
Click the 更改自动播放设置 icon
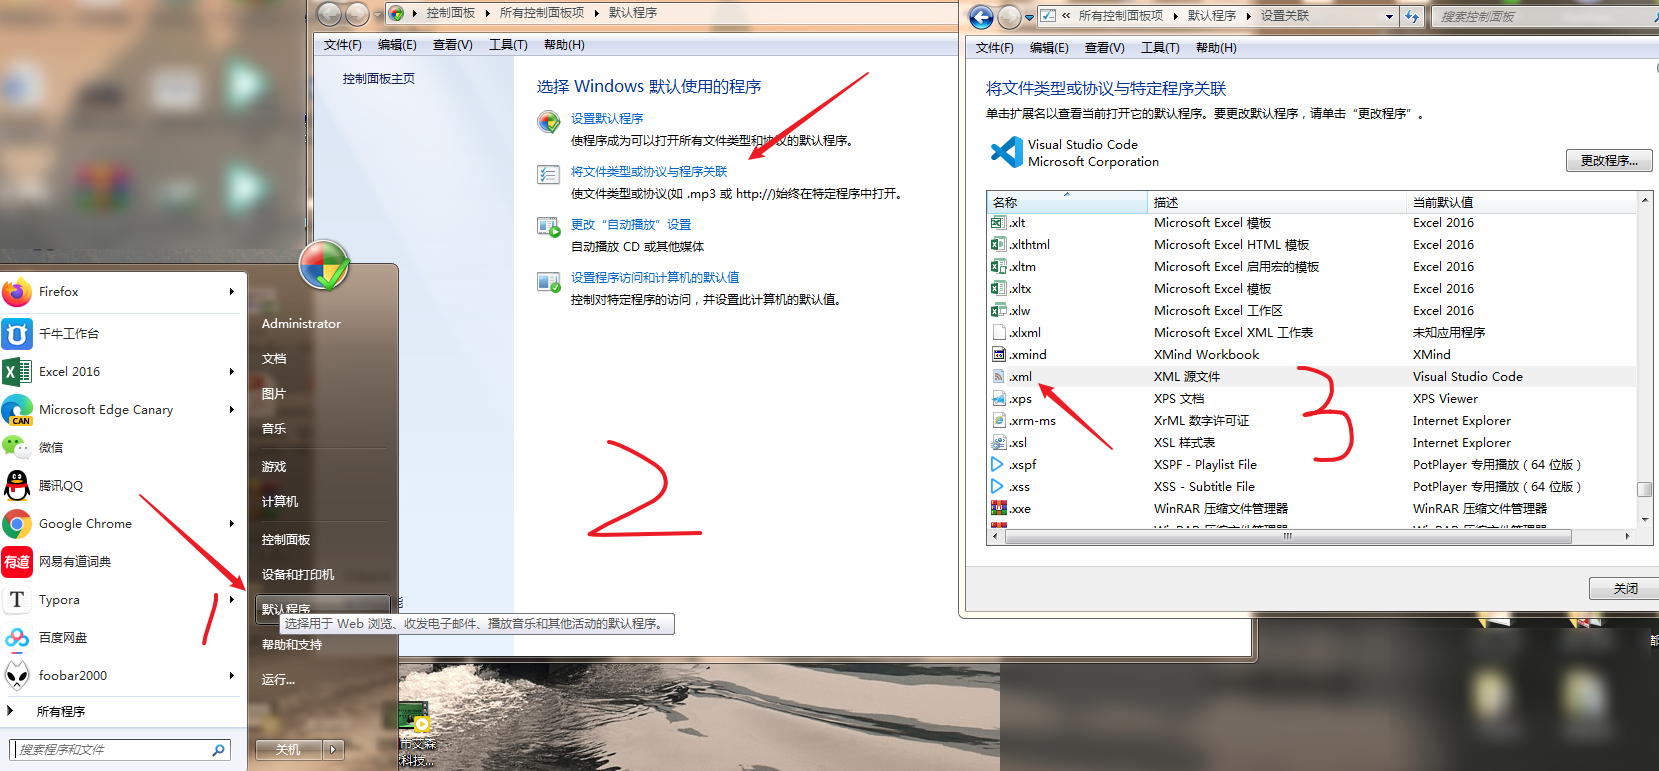tap(548, 228)
